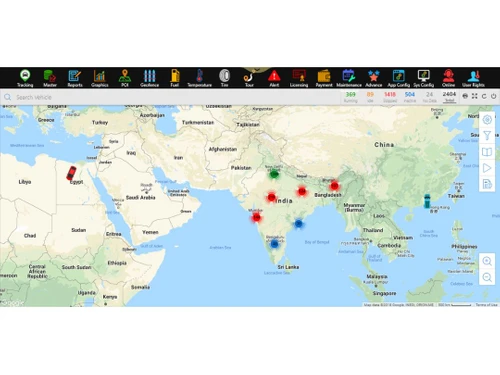Open the Alert warning triangle module
The image size is (500, 375).
click(274, 78)
